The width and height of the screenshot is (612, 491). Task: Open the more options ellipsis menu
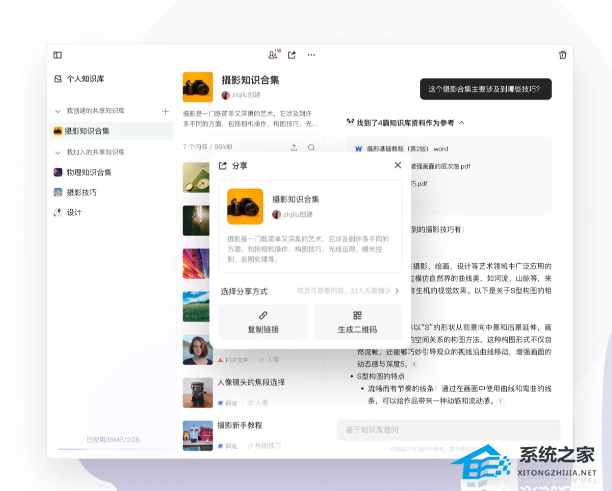click(x=311, y=55)
